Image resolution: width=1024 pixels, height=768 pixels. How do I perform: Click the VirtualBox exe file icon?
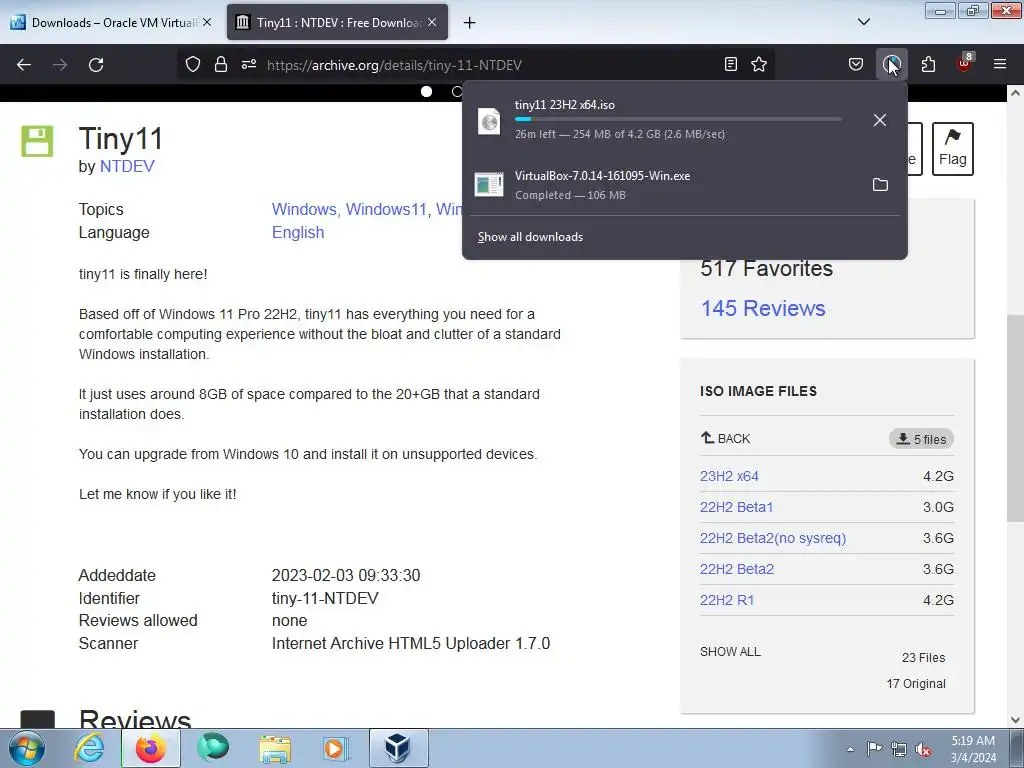(x=488, y=185)
